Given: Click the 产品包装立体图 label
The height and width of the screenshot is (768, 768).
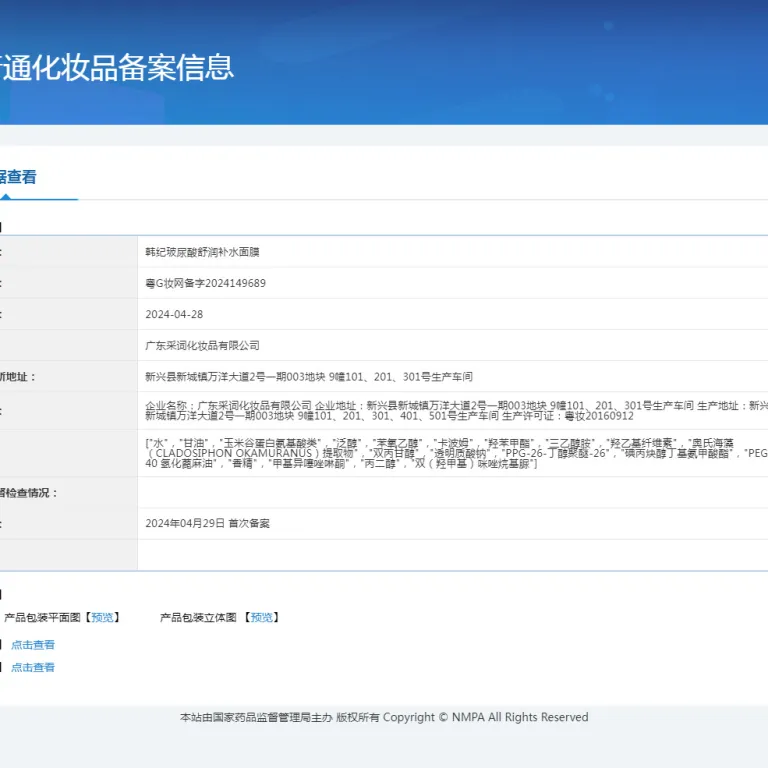Looking at the screenshot, I should click(198, 618).
